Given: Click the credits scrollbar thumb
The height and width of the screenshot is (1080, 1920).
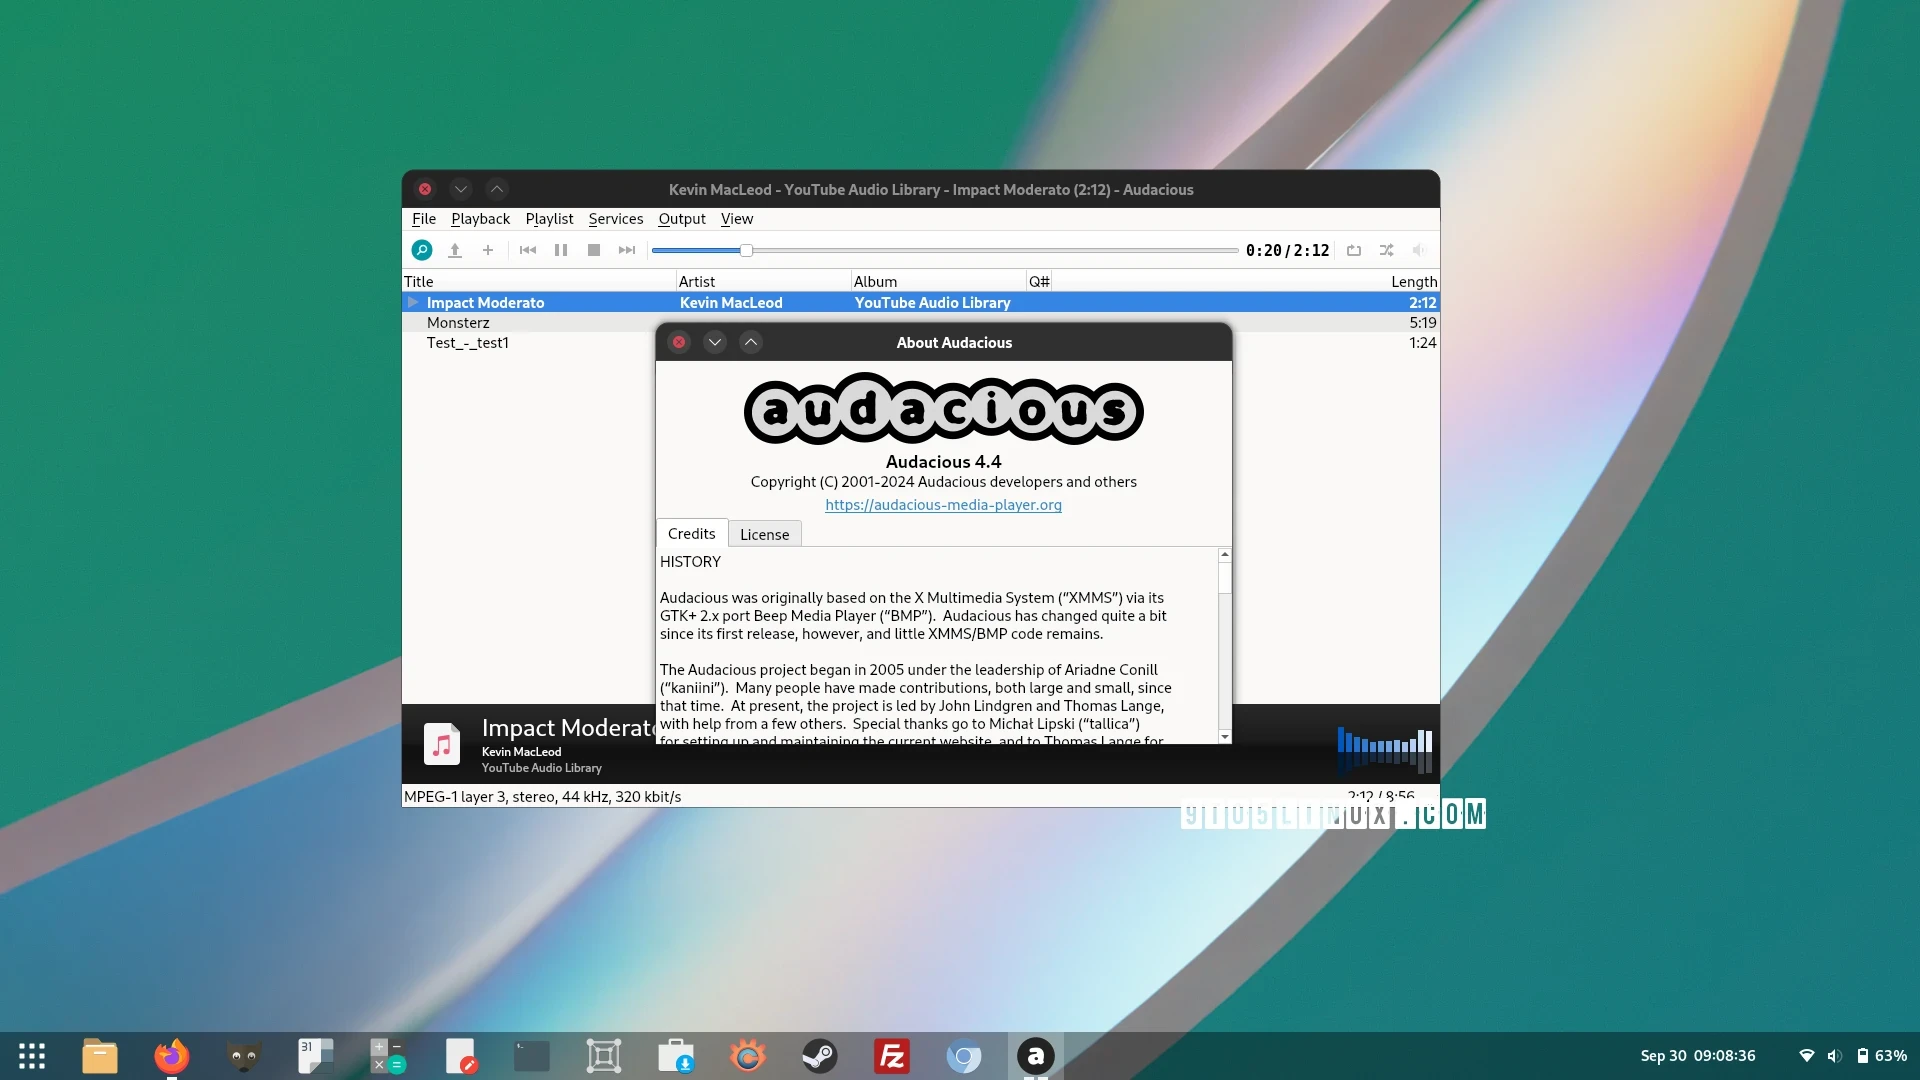Looking at the screenshot, I should tap(1225, 578).
